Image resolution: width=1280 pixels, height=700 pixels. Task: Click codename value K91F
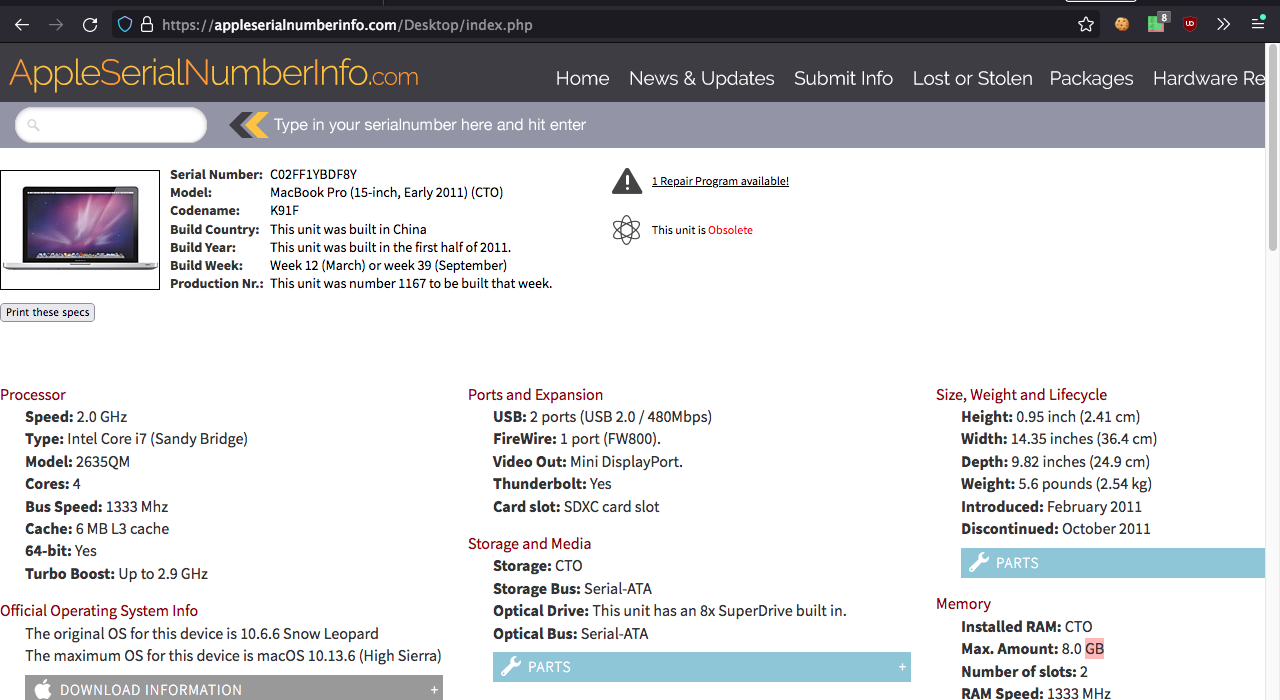284,210
